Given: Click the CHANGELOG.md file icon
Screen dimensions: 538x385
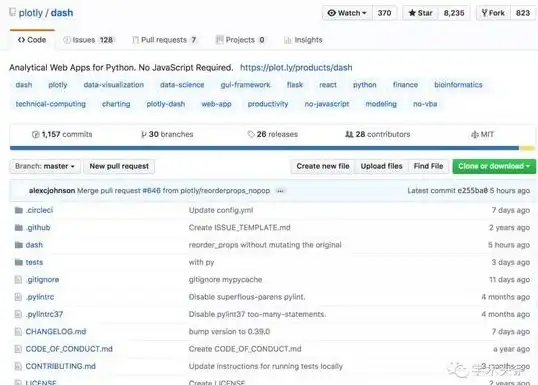Looking at the screenshot, I should coord(18,331).
